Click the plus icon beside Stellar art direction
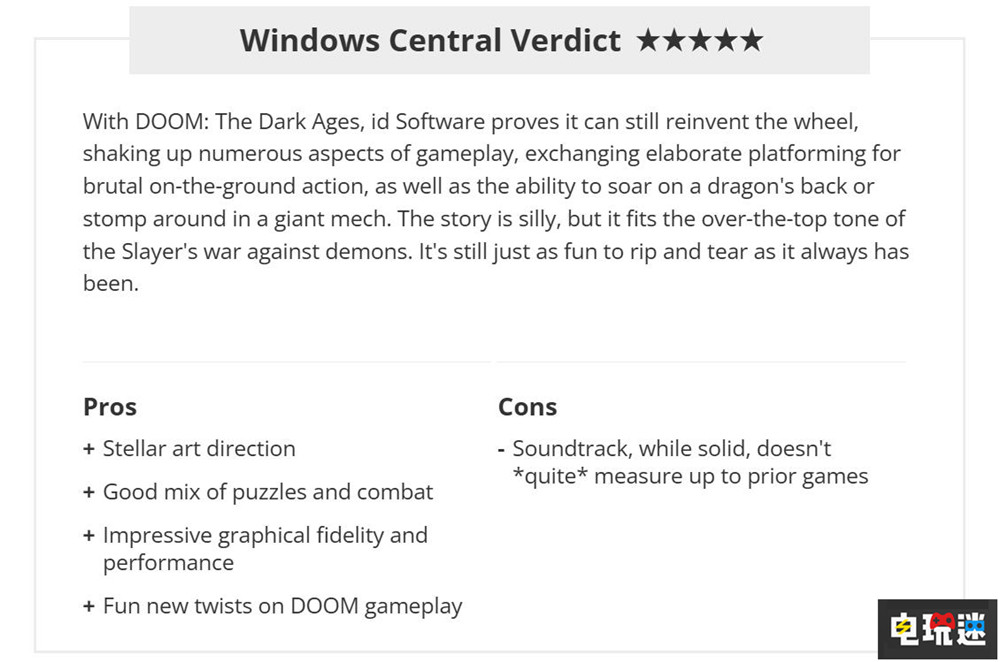Screen dimensions: 1000x662 pos(89,449)
